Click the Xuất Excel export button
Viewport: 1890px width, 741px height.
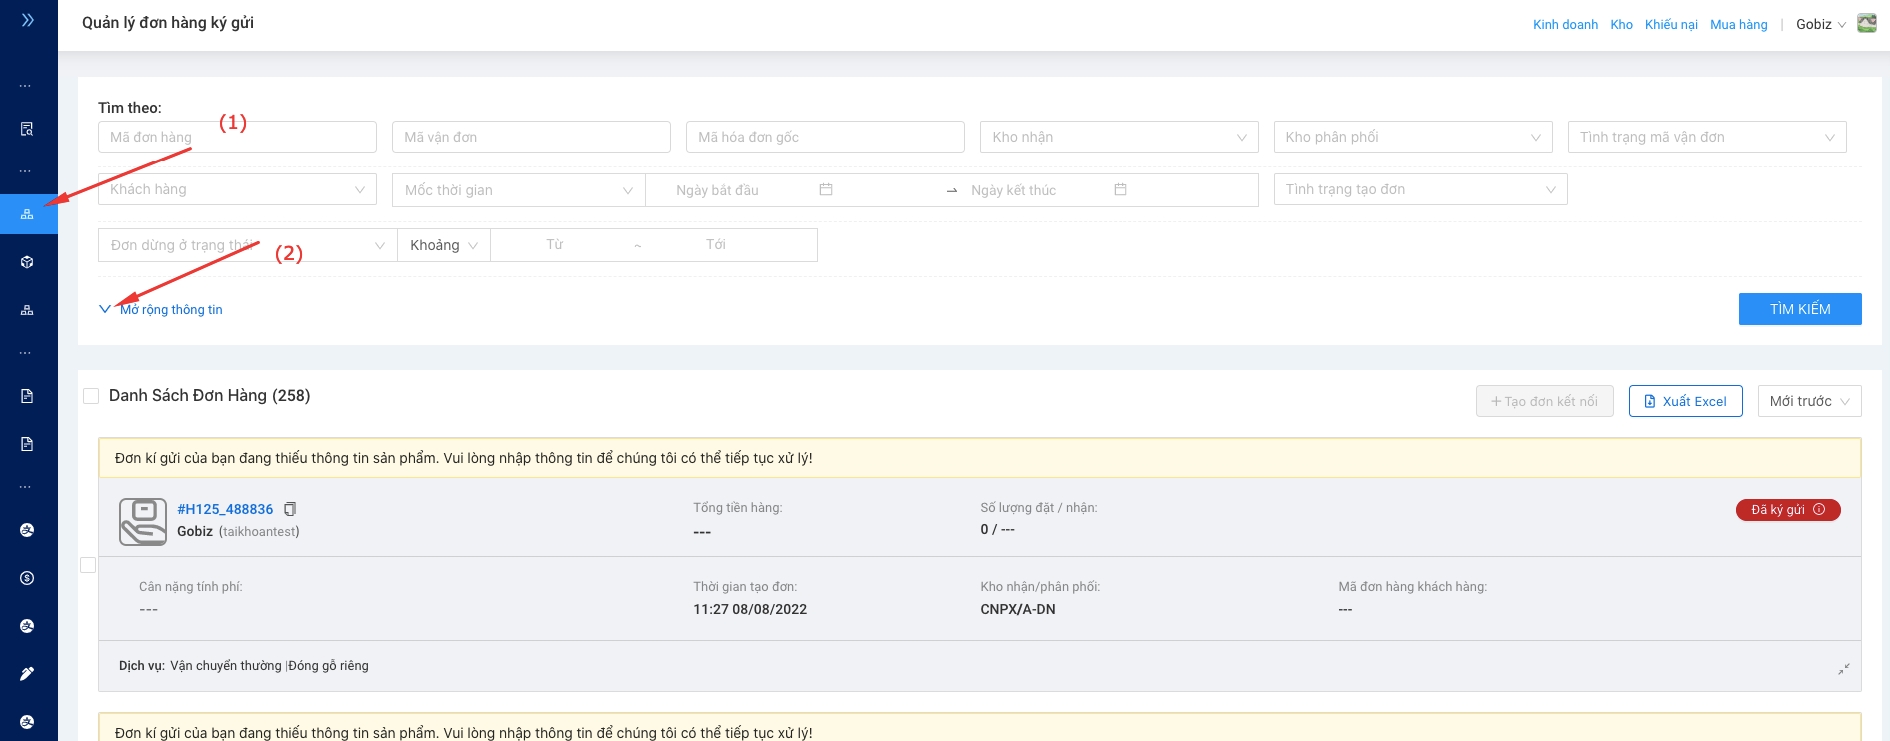coord(1685,401)
